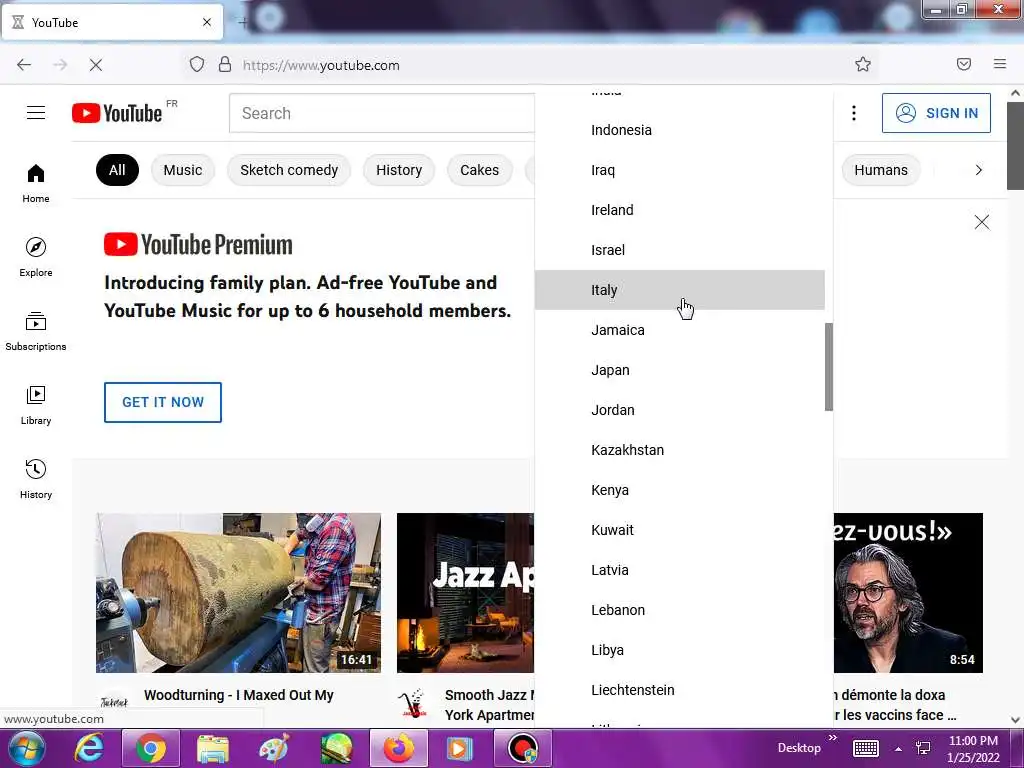
Task: Click the YouTube logo
Action: (x=117, y=113)
